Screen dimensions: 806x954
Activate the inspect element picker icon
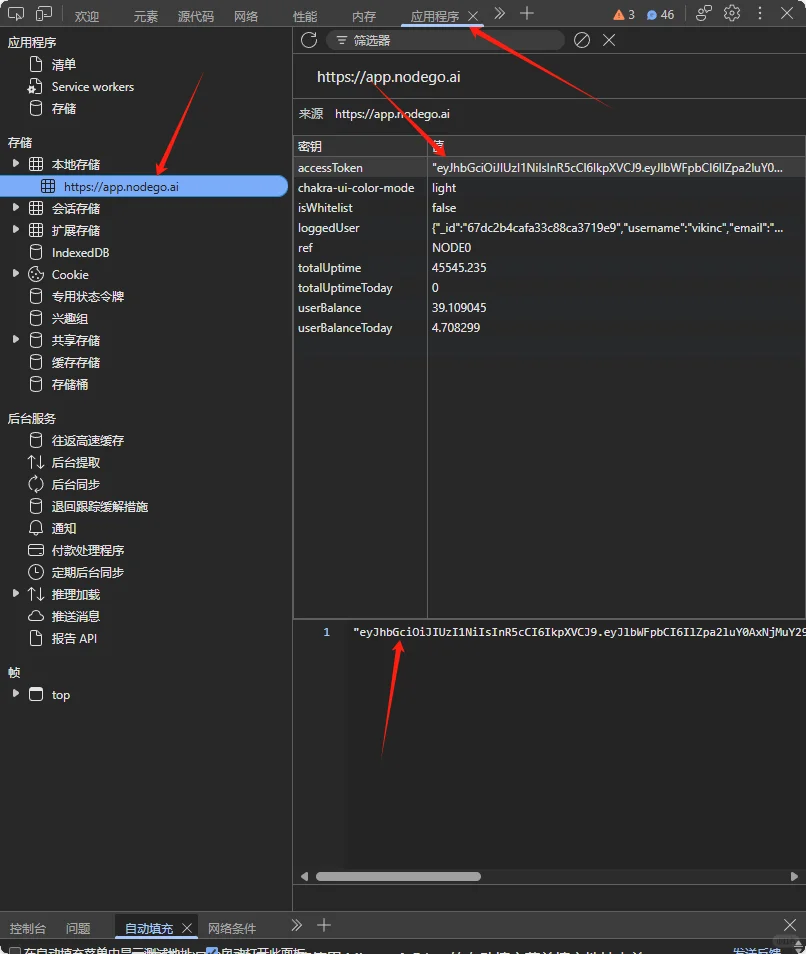16,13
